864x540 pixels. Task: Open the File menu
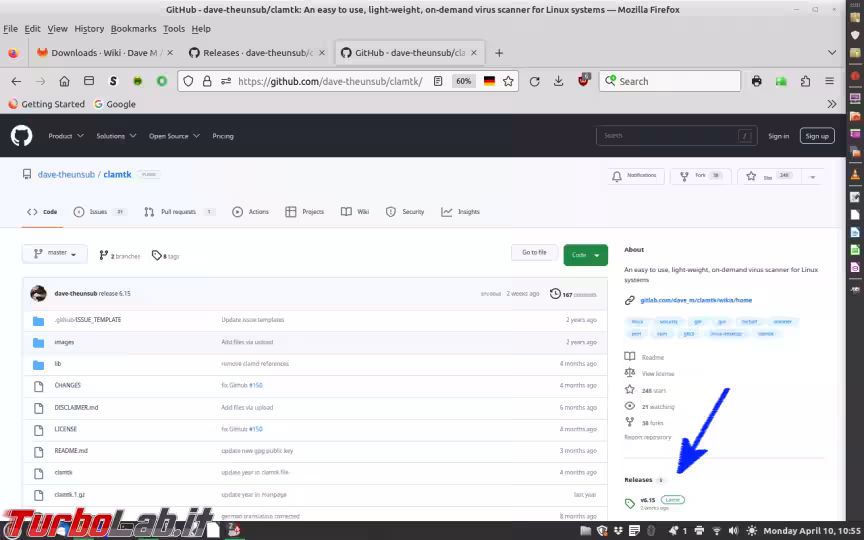(x=10, y=29)
